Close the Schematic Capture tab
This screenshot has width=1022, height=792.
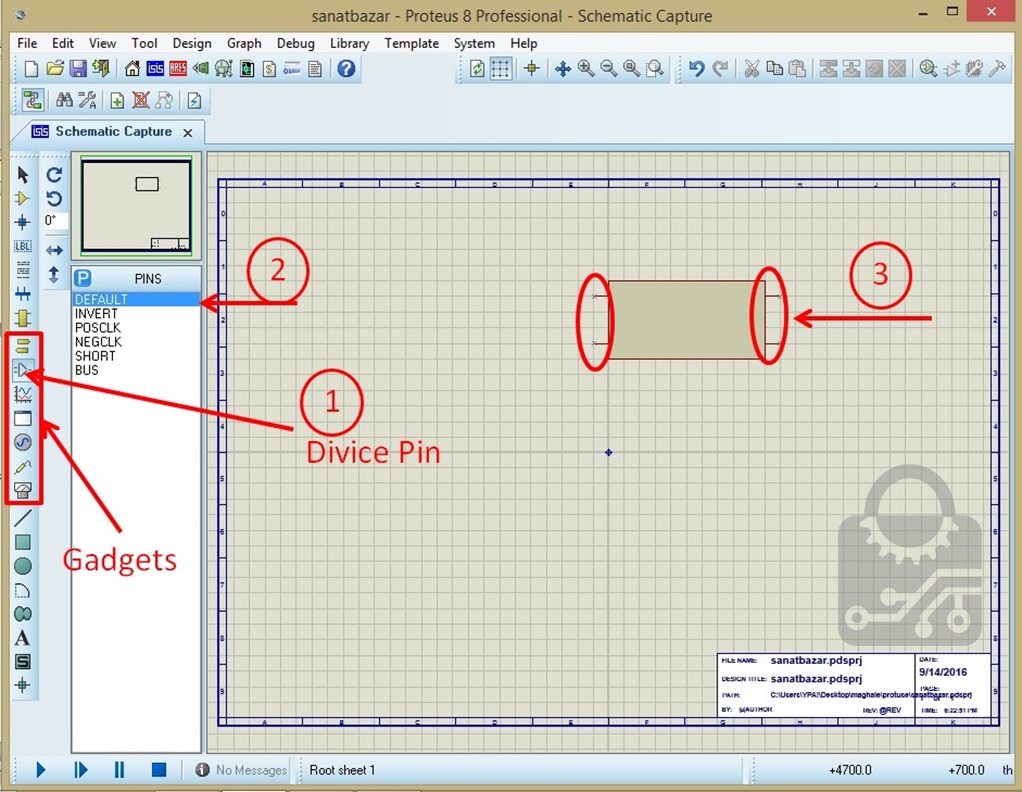point(189,132)
